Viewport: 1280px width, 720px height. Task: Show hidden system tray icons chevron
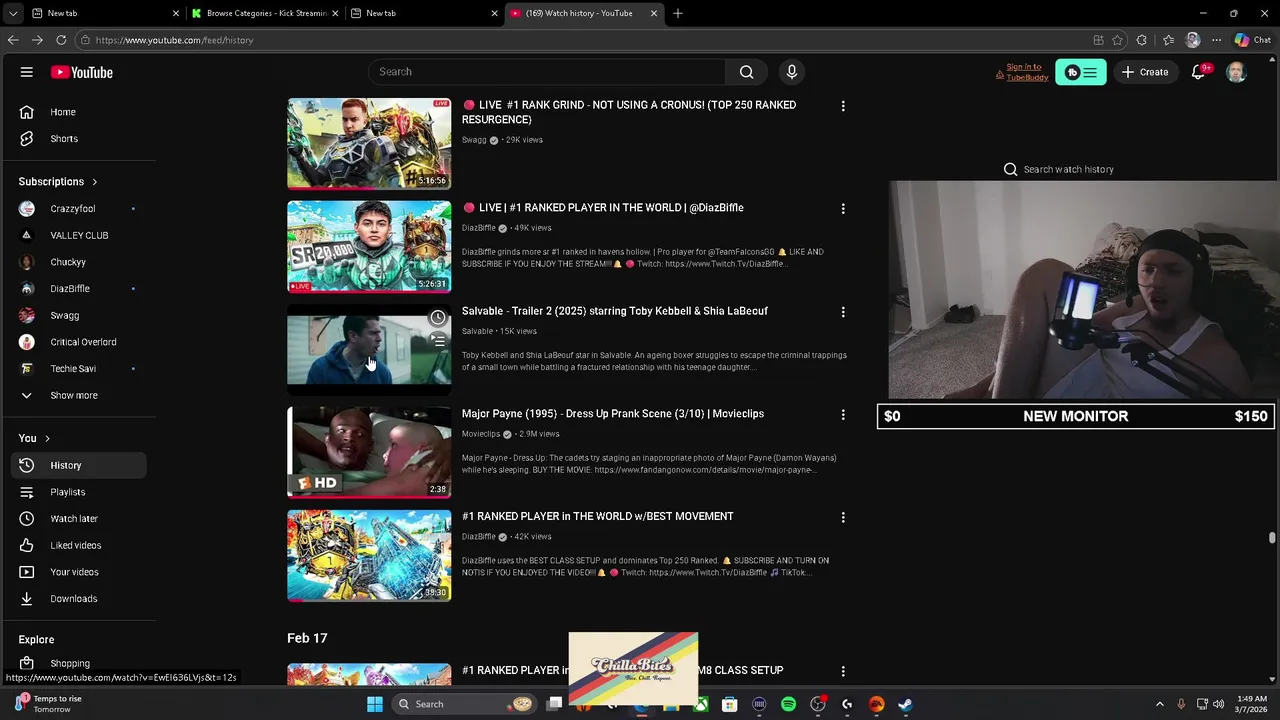(1160, 704)
